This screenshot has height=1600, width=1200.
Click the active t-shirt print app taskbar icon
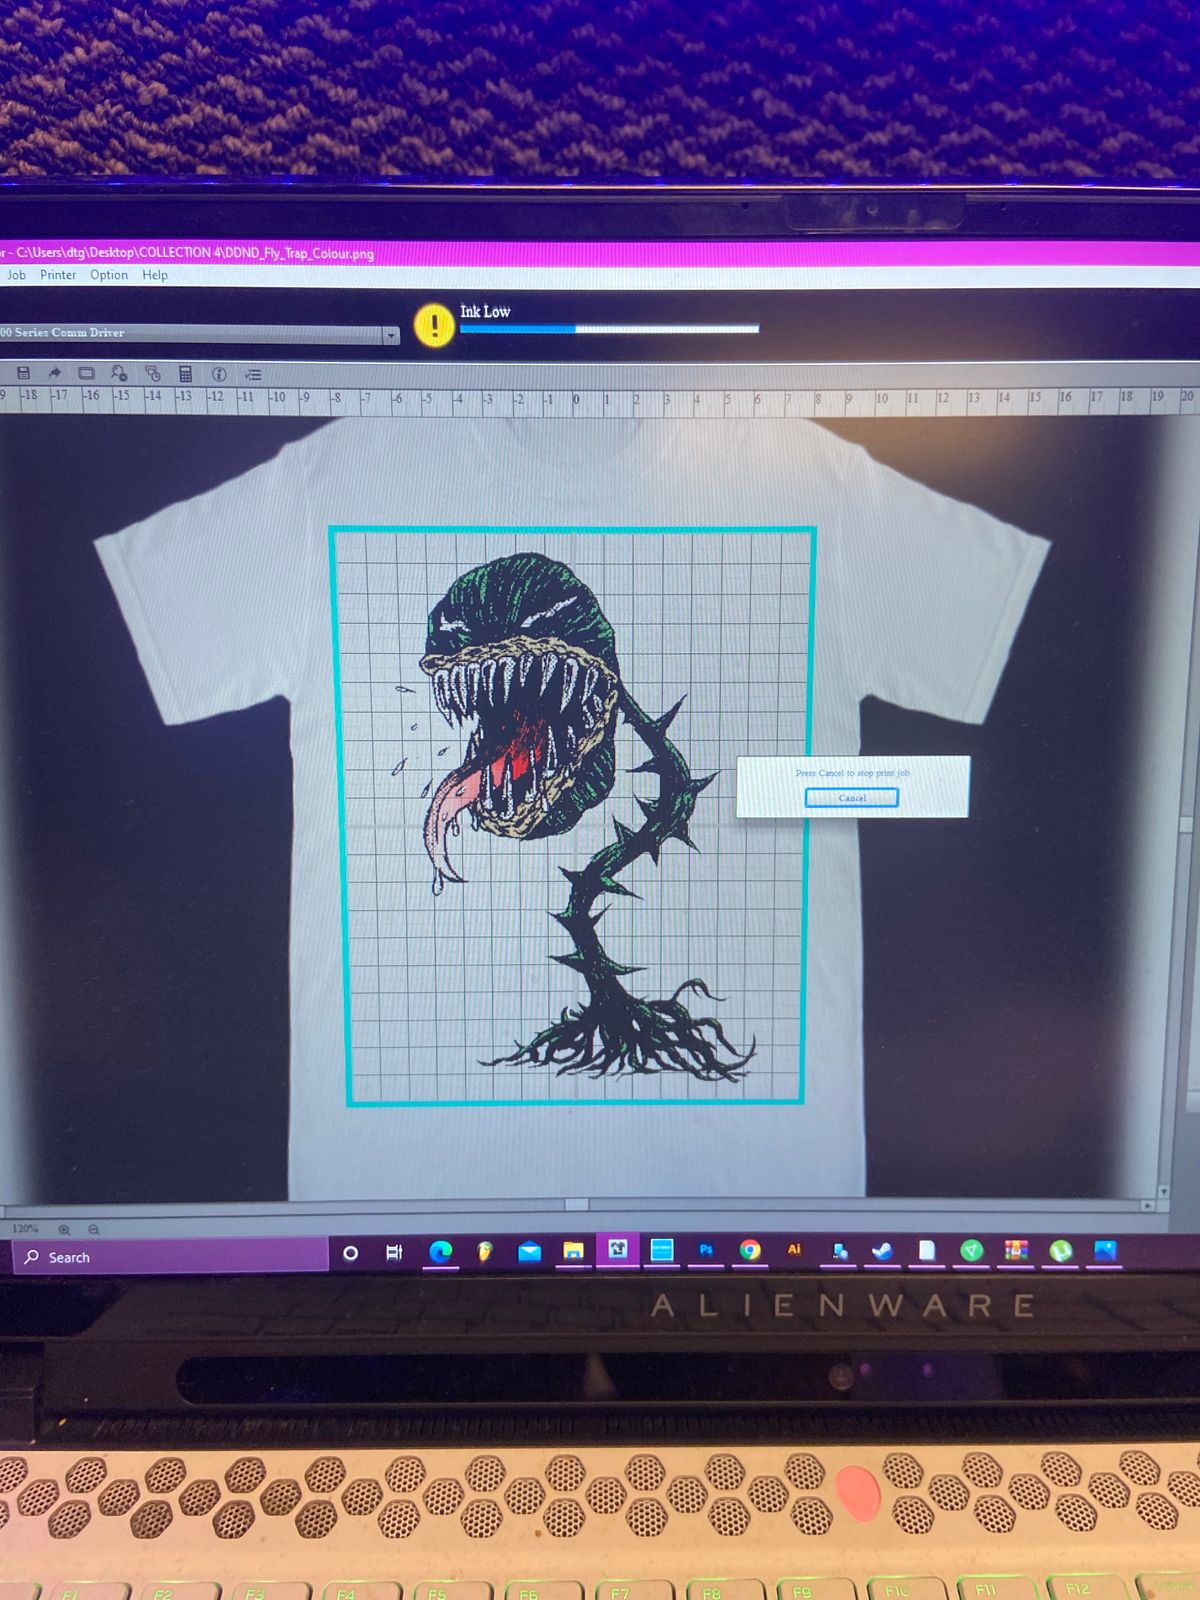(617, 1248)
